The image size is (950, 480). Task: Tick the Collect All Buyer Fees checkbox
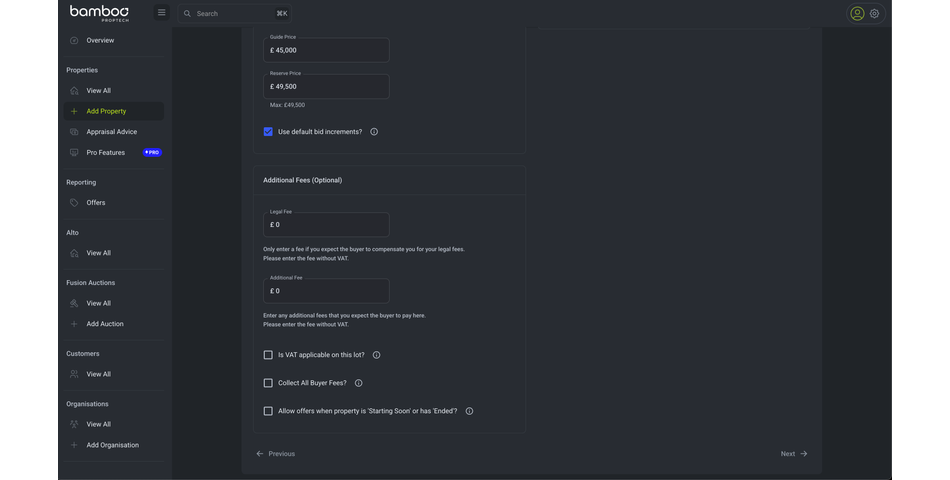coord(268,383)
